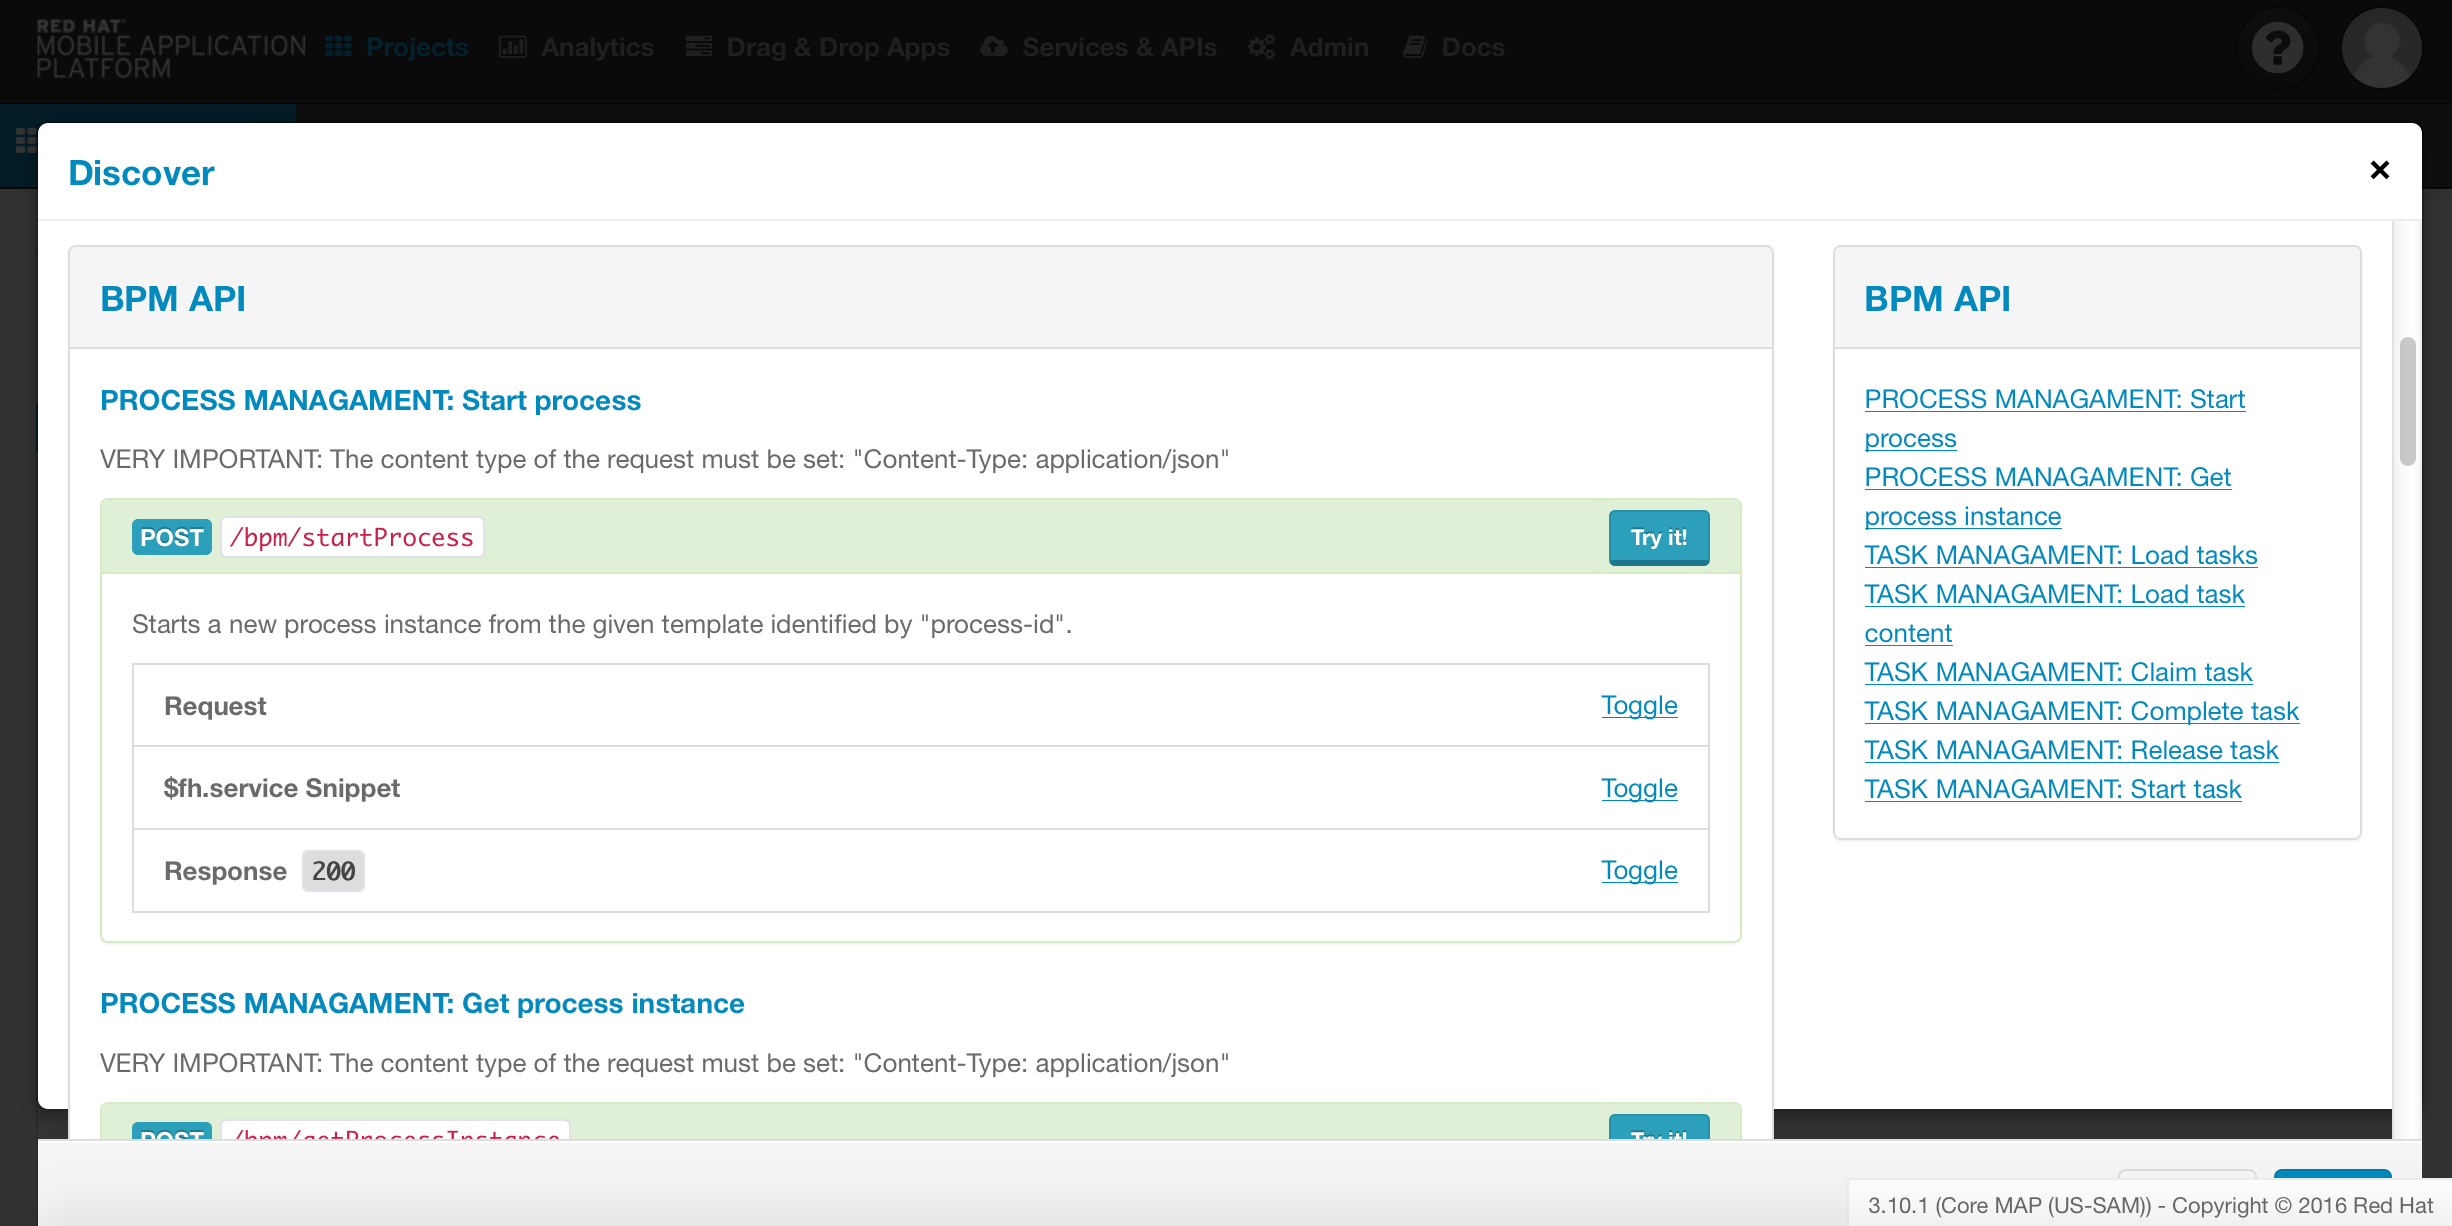2452x1226 pixels.
Task: Open the TASK MANAGAMENT: Release task link
Action: pos(2070,750)
